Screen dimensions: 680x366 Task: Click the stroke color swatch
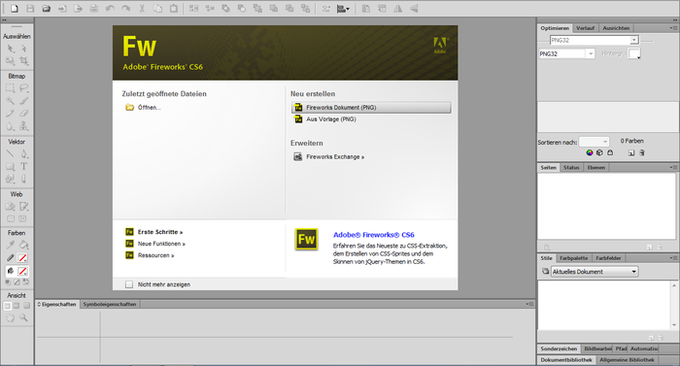tap(23, 258)
